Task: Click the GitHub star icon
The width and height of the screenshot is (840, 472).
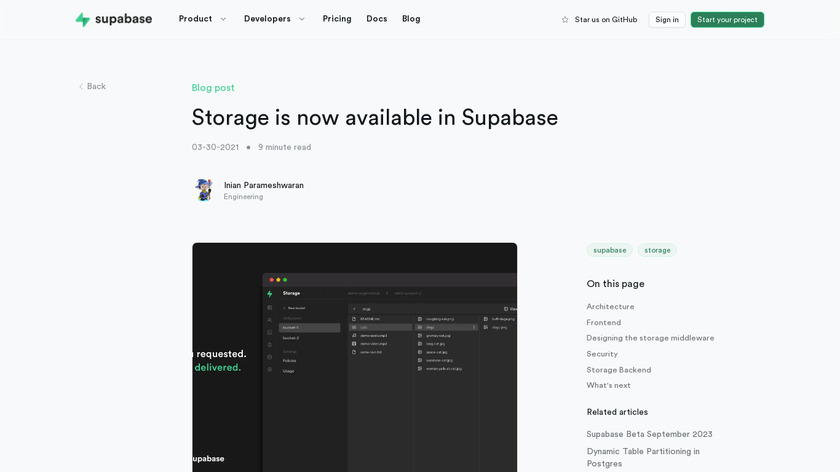Action: pyautogui.click(x=565, y=19)
